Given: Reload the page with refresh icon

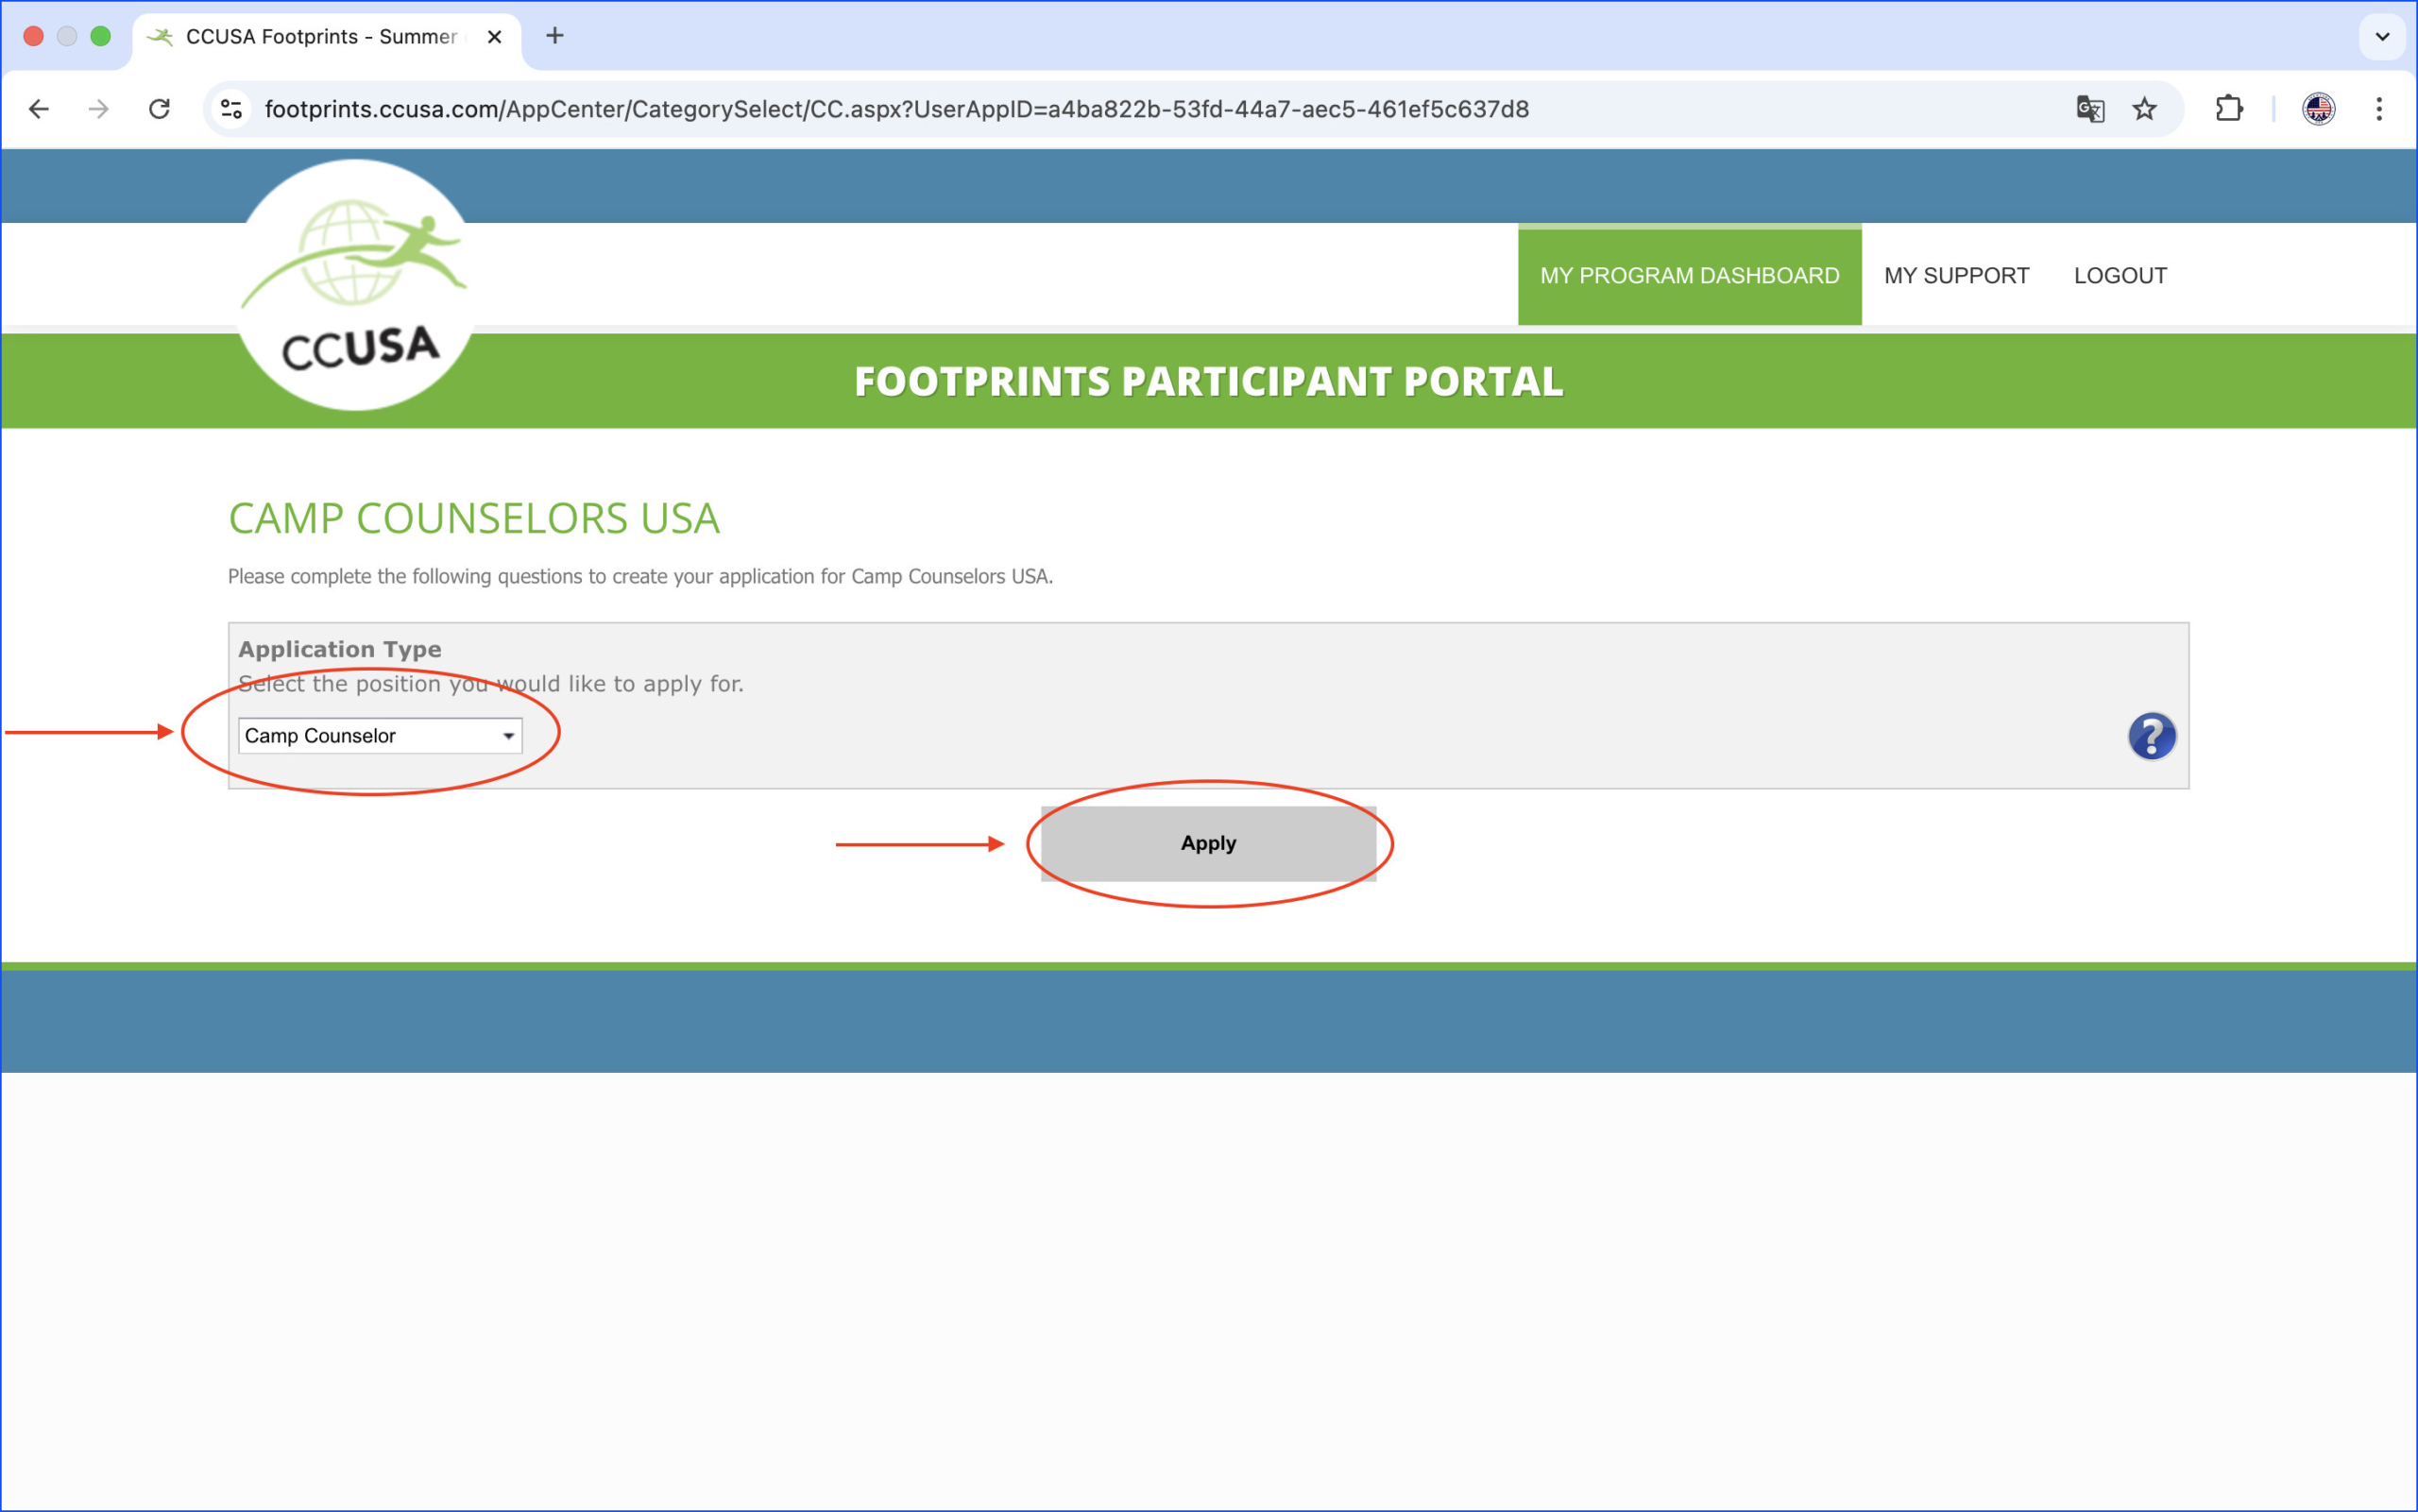Looking at the screenshot, I should coord(159,109).
